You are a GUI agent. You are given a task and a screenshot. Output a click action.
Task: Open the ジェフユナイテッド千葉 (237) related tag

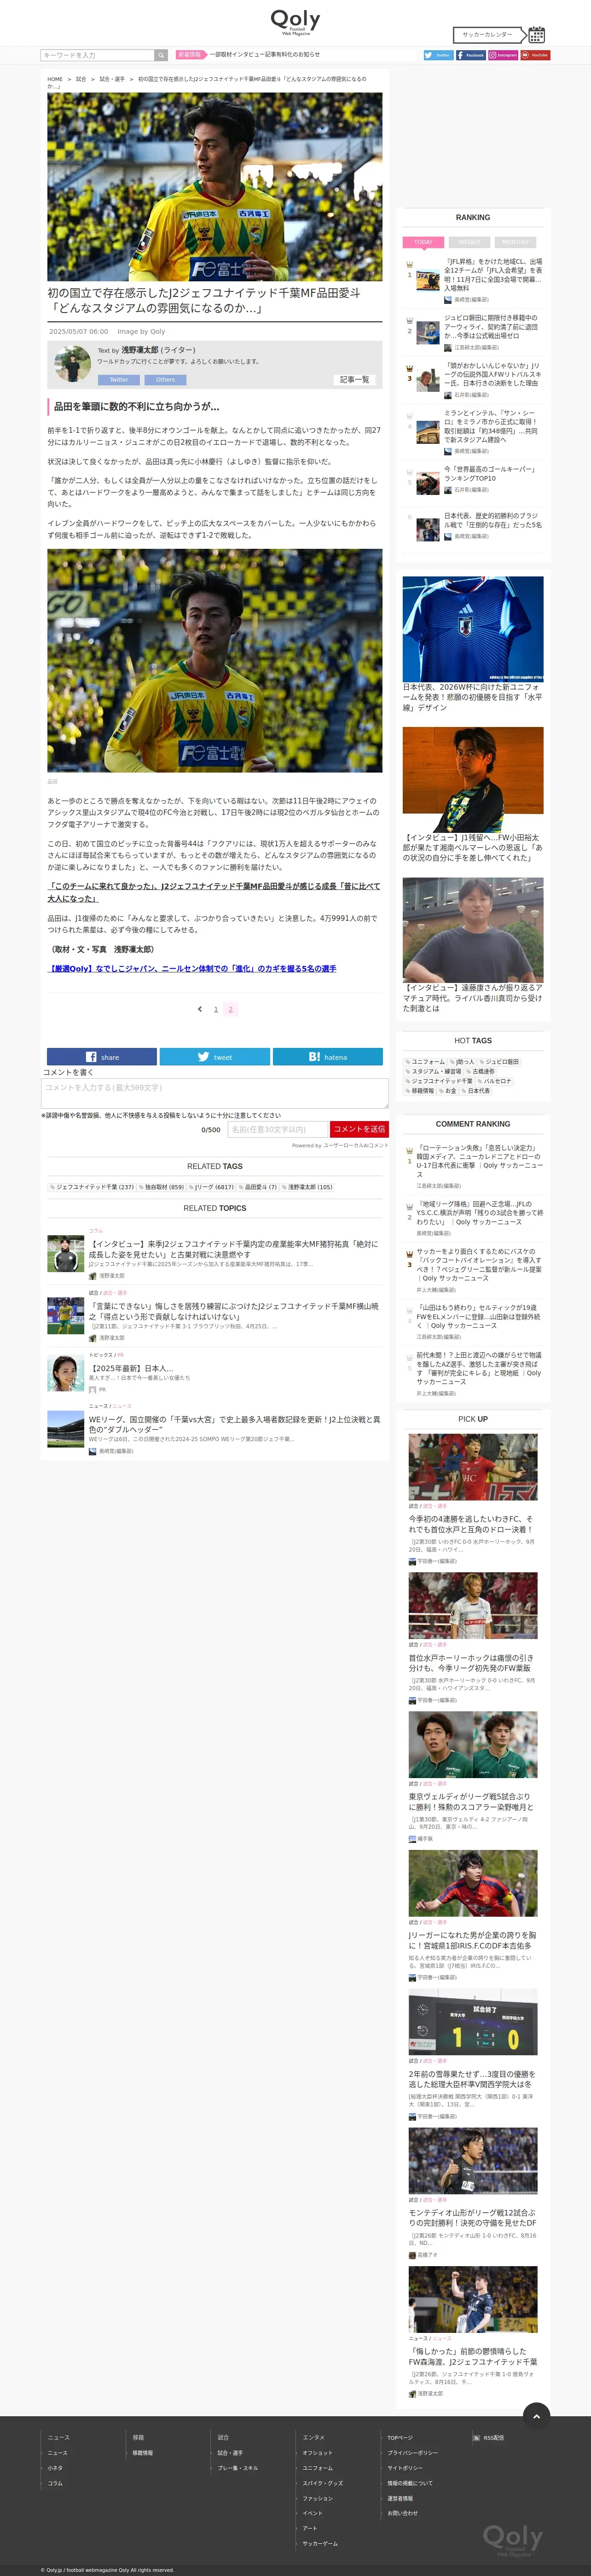point(92,1187)
